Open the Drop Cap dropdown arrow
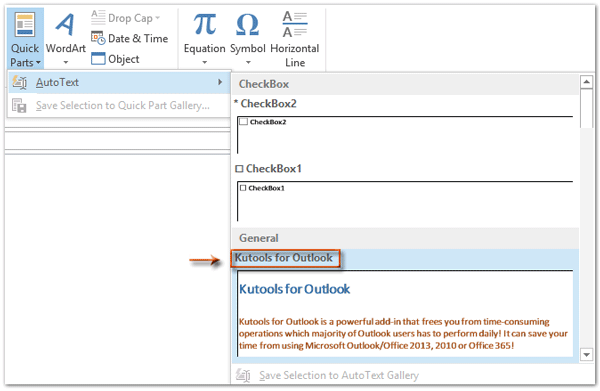The width and height of the screenshot is (600, 391). coord(158,18)
